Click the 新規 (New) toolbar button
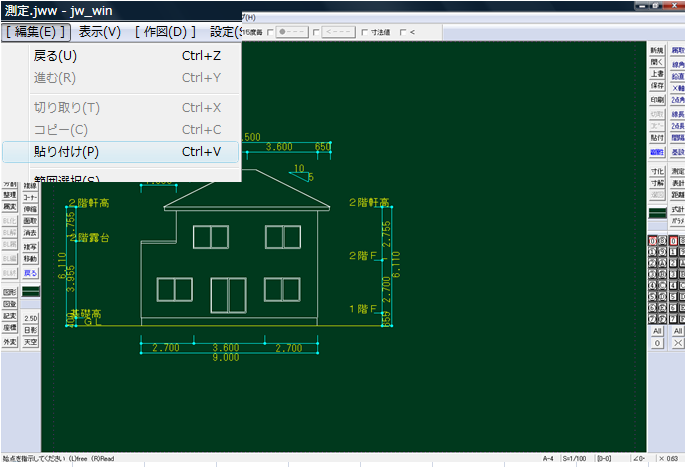This screenshot has width=686, height=468. tap(656, 49)
